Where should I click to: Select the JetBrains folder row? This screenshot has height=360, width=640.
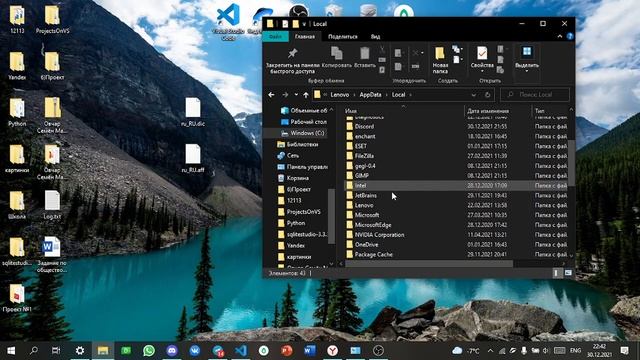[456, 196]
